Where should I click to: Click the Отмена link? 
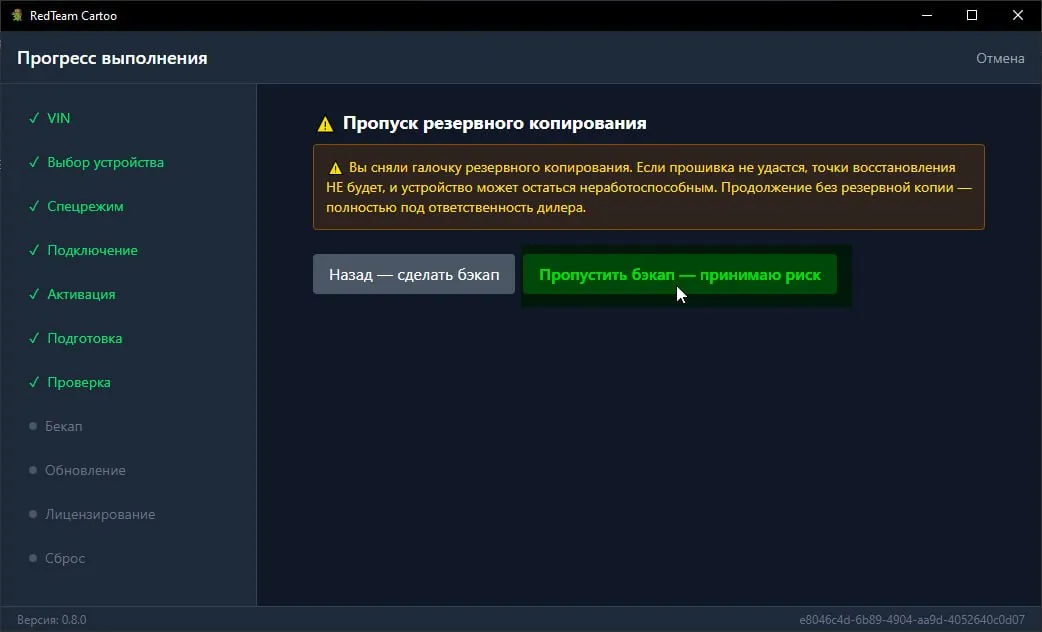999,58
